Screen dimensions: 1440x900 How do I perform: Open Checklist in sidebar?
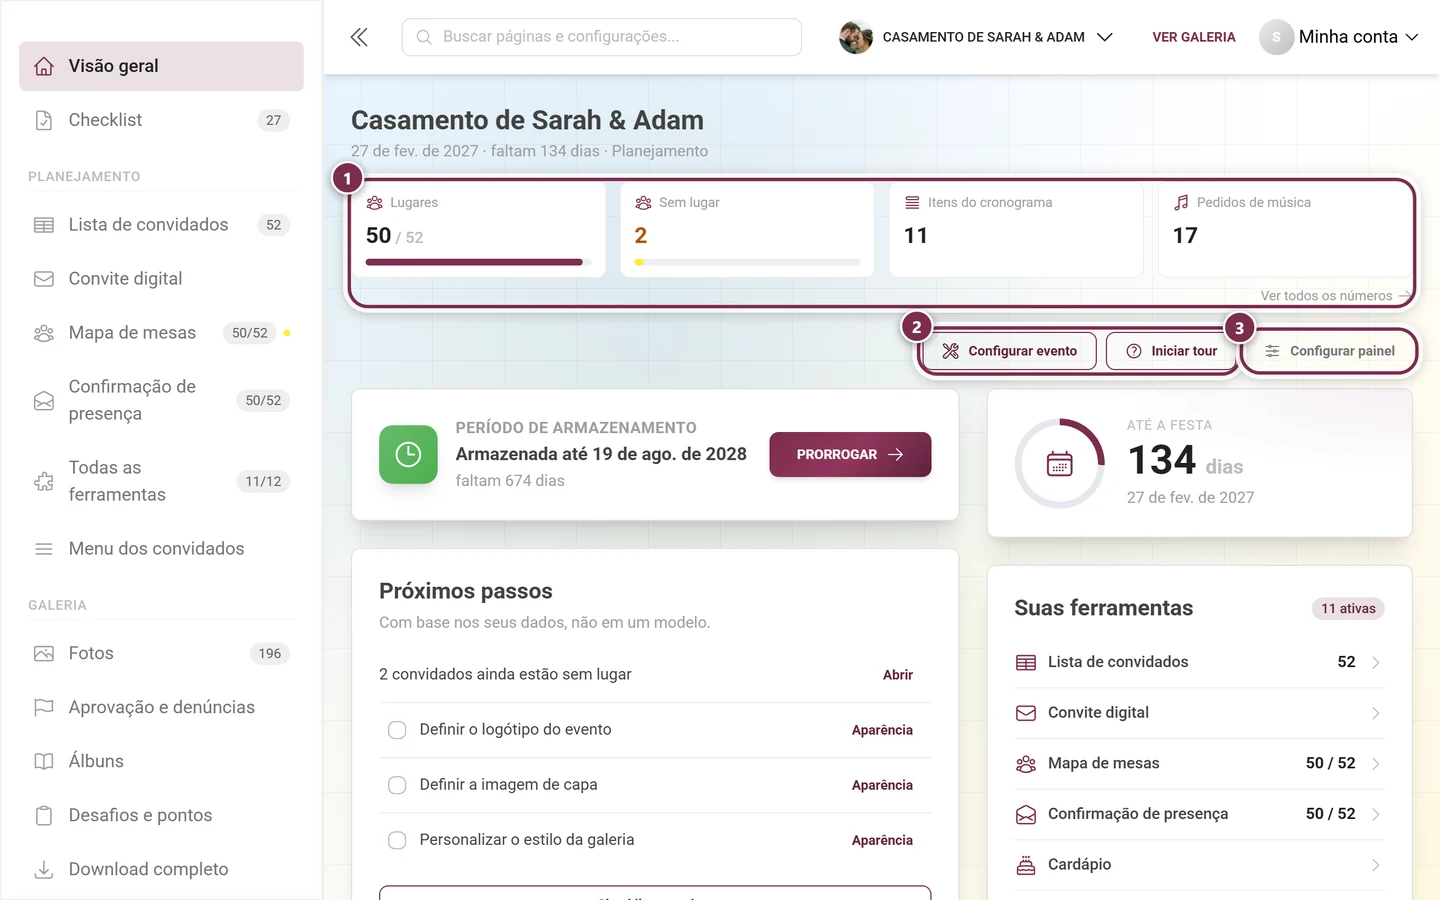(x=161, y=120)
